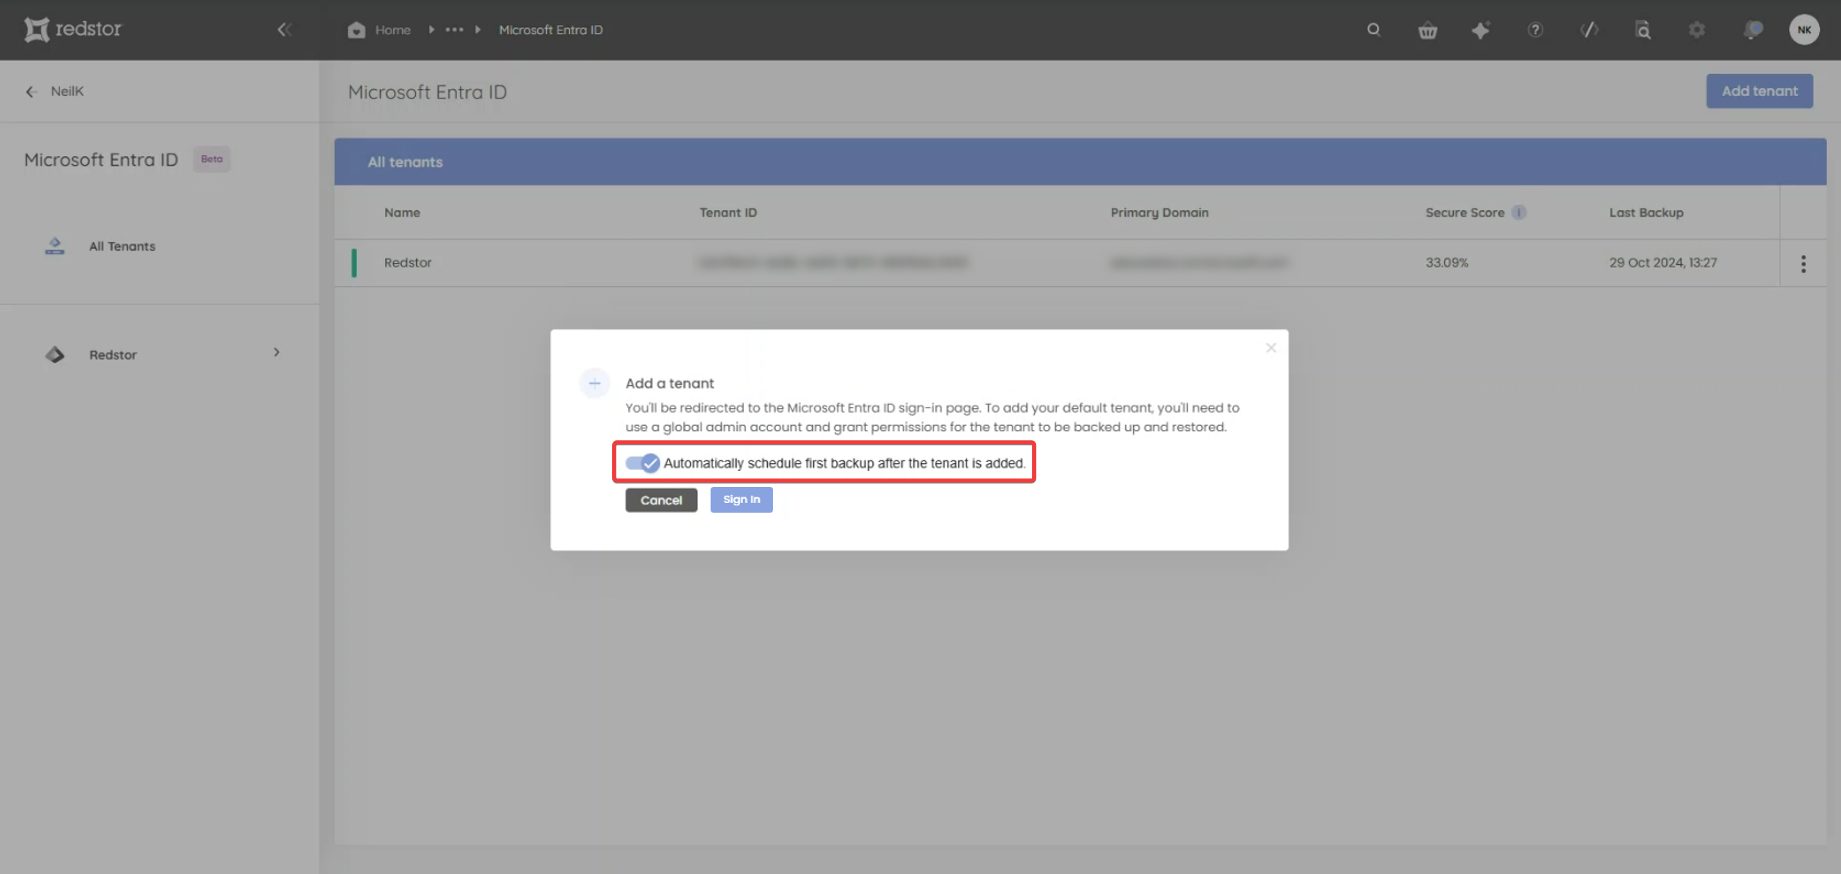This screenshot has height=874, width=1841.
Task: Open the search magnifier in top bar
Action: [x=1374, y=30]
